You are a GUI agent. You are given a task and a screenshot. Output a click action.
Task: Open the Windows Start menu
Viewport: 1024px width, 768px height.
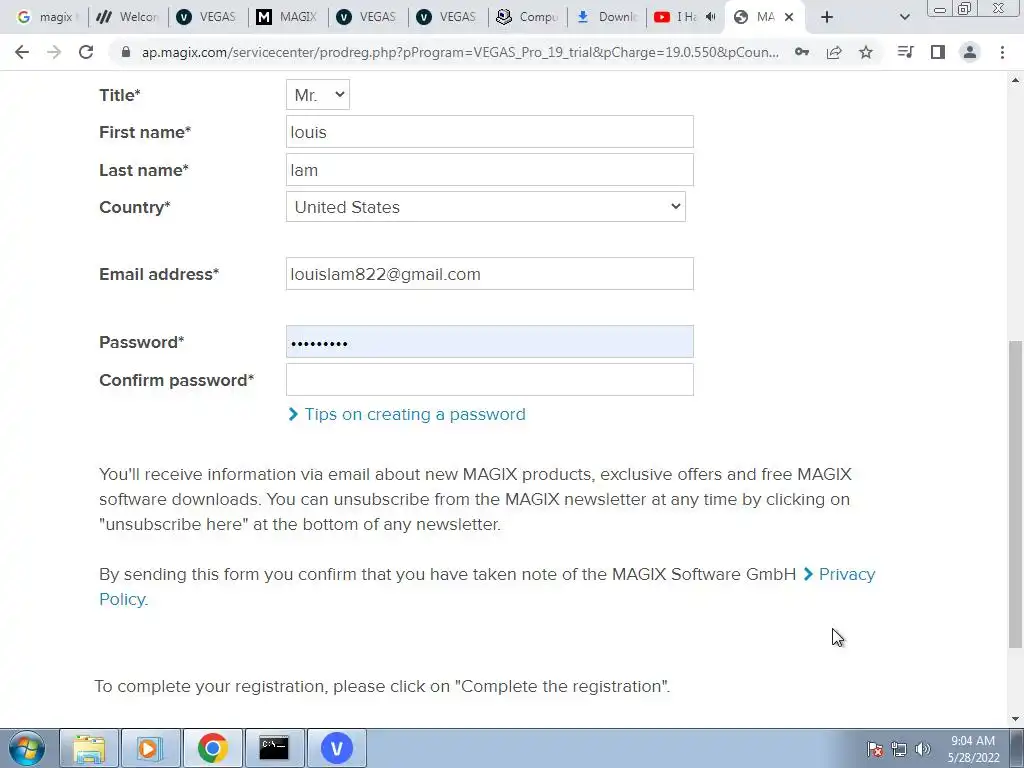pos(27,748)
